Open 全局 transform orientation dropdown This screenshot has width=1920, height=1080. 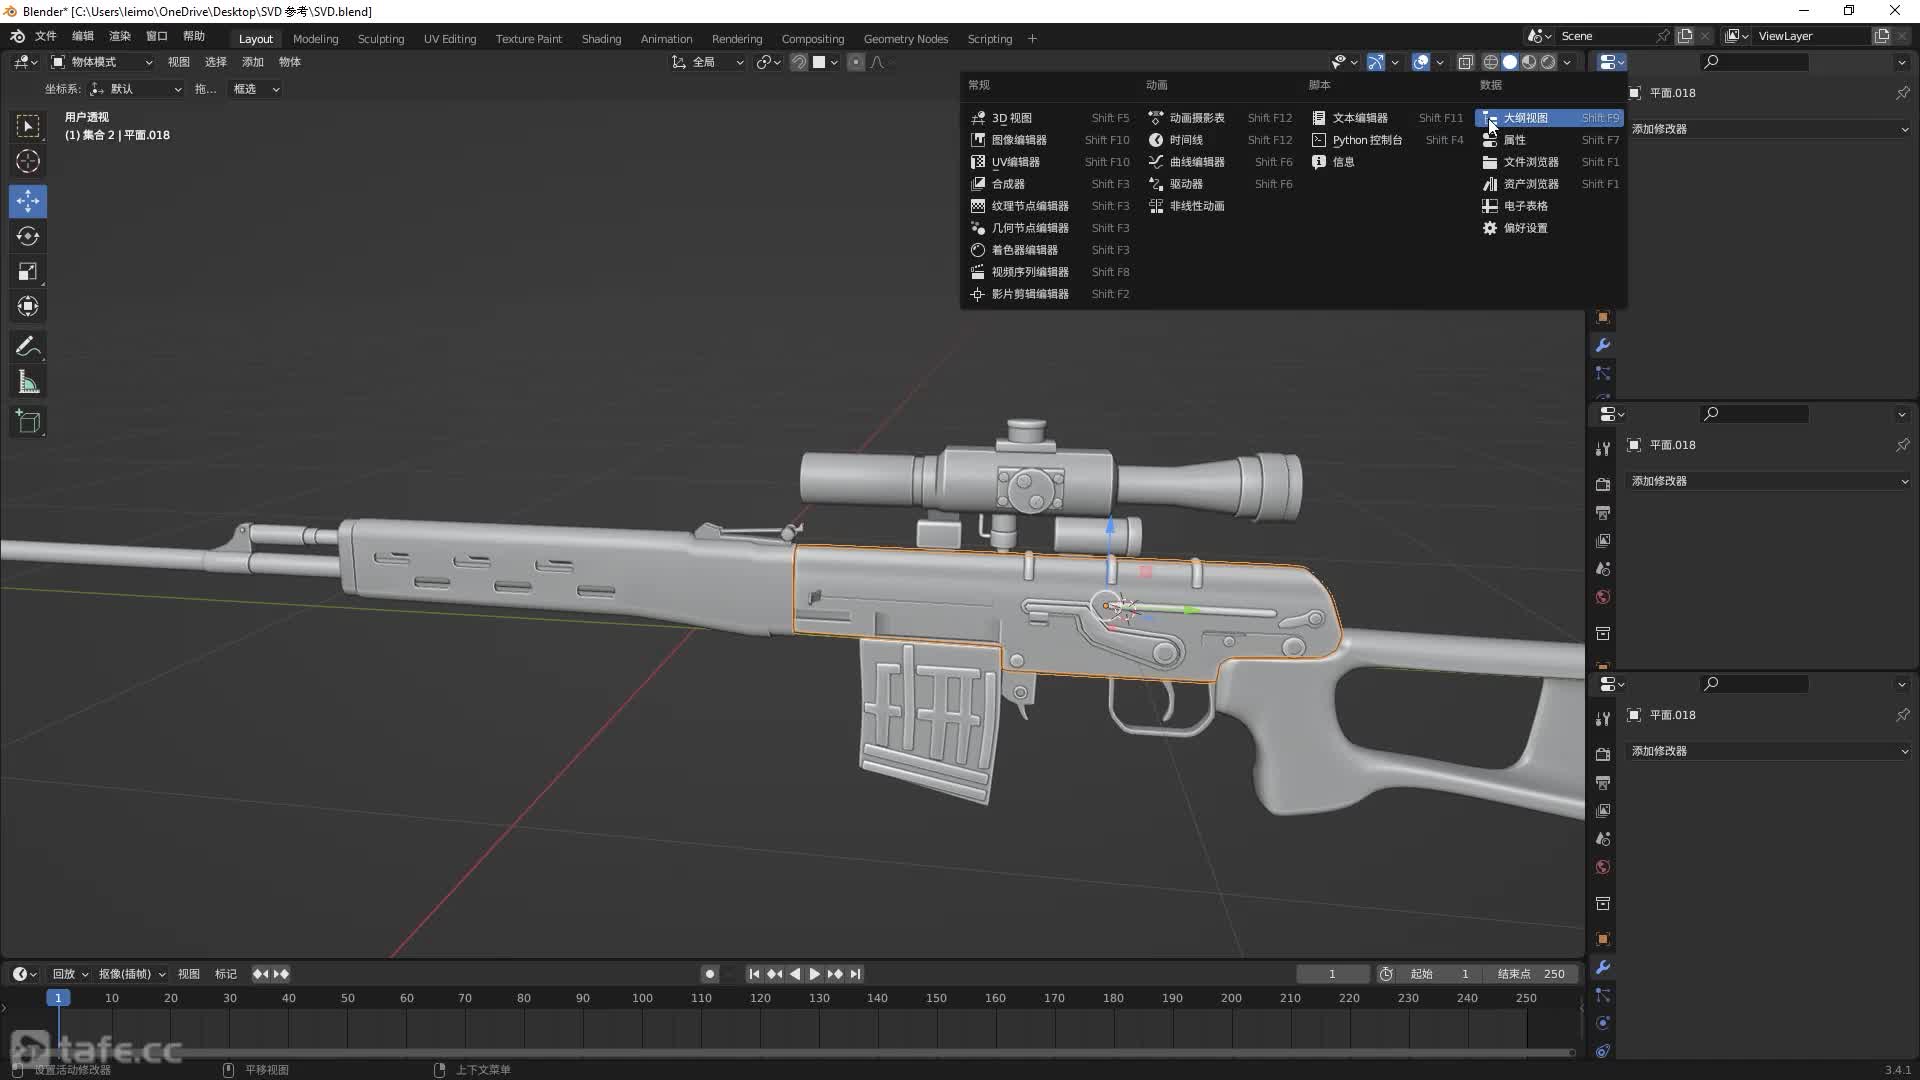(x=708, y=62)
